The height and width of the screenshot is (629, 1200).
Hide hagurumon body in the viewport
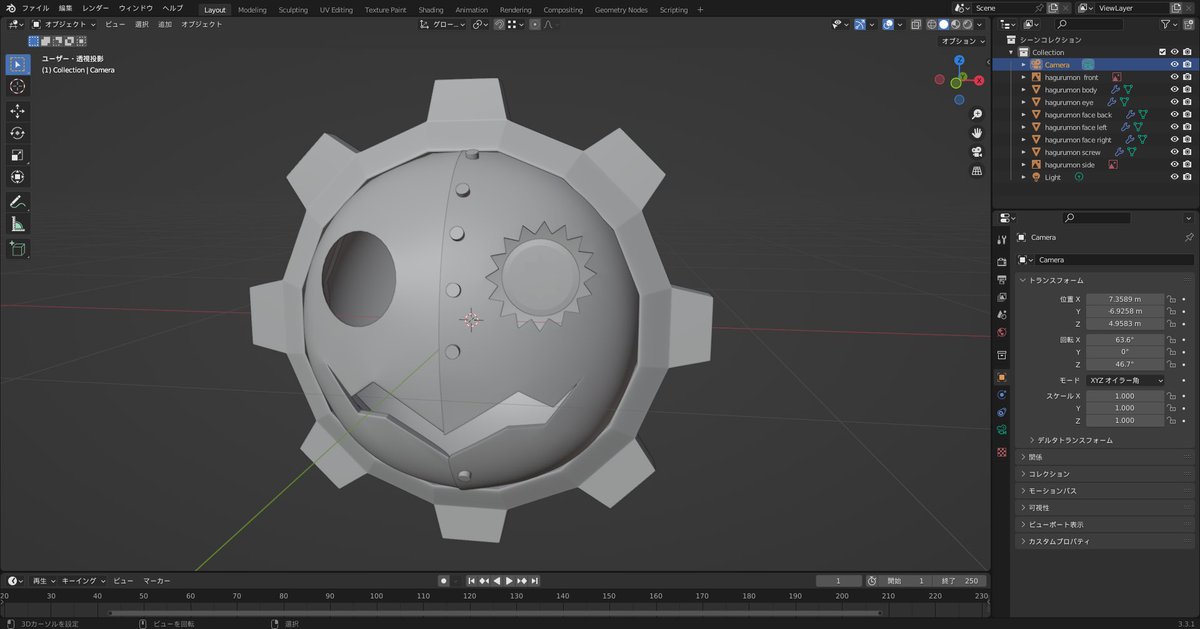click(1175, 90)
